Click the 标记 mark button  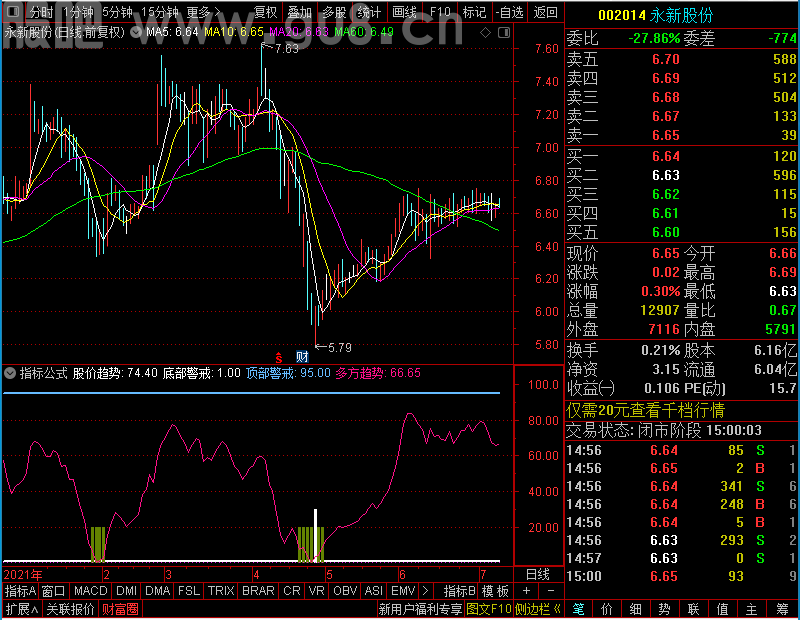[474, 12]
